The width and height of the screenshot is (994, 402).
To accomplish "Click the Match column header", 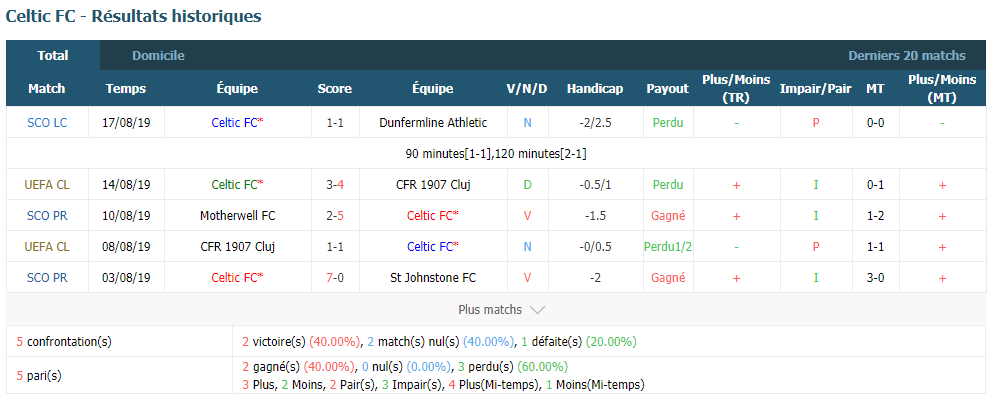I will pos(46,89).
